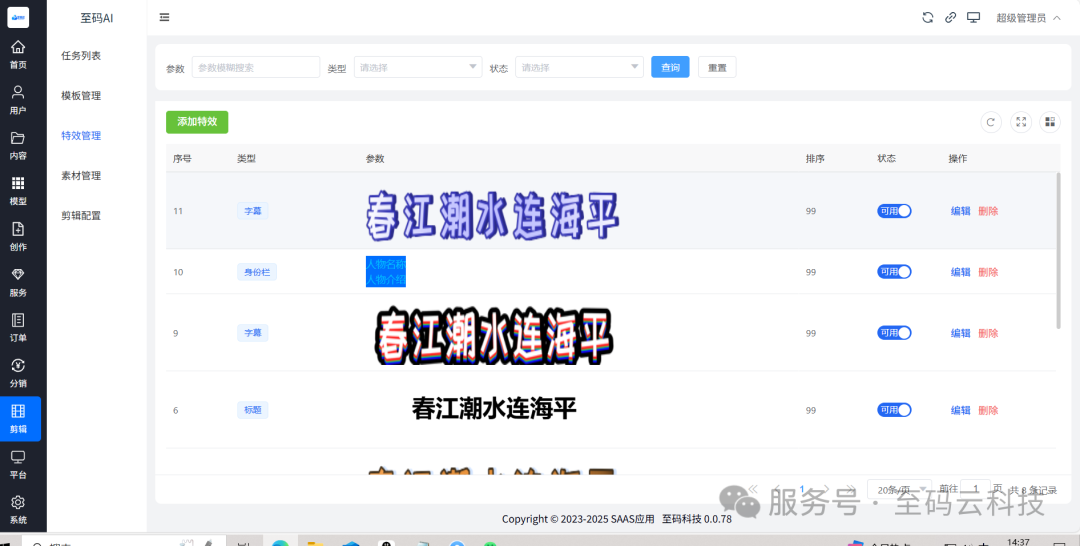Refresh the table with circular arrow icon

(991, 122)
